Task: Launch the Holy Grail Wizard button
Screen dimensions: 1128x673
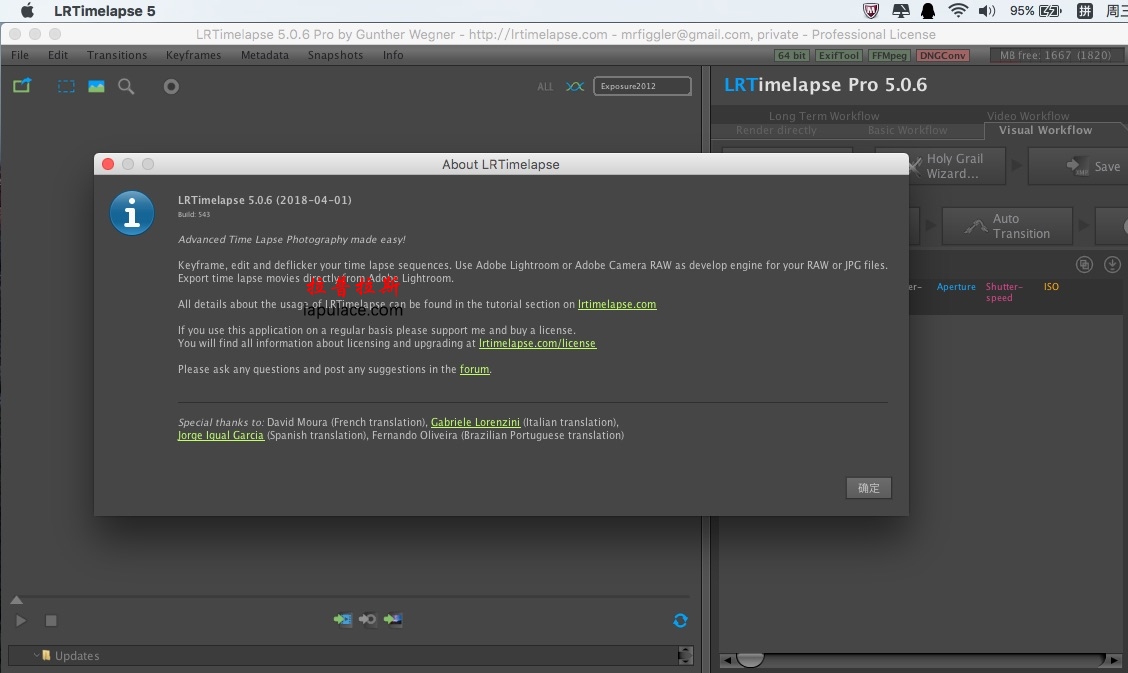Action: 958,166
